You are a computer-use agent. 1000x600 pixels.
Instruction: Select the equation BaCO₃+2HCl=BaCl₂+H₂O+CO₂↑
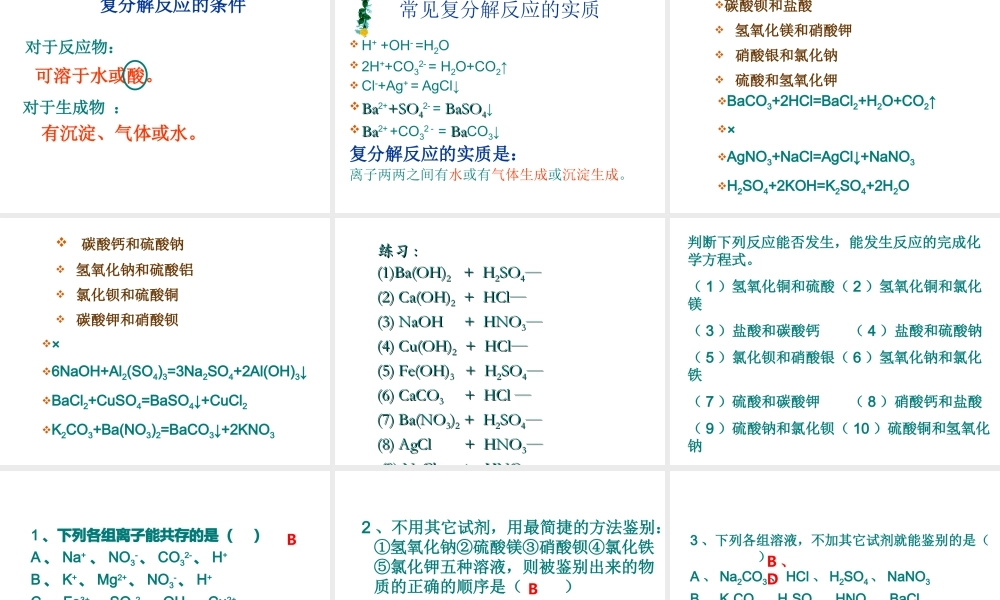pos(831,102)
